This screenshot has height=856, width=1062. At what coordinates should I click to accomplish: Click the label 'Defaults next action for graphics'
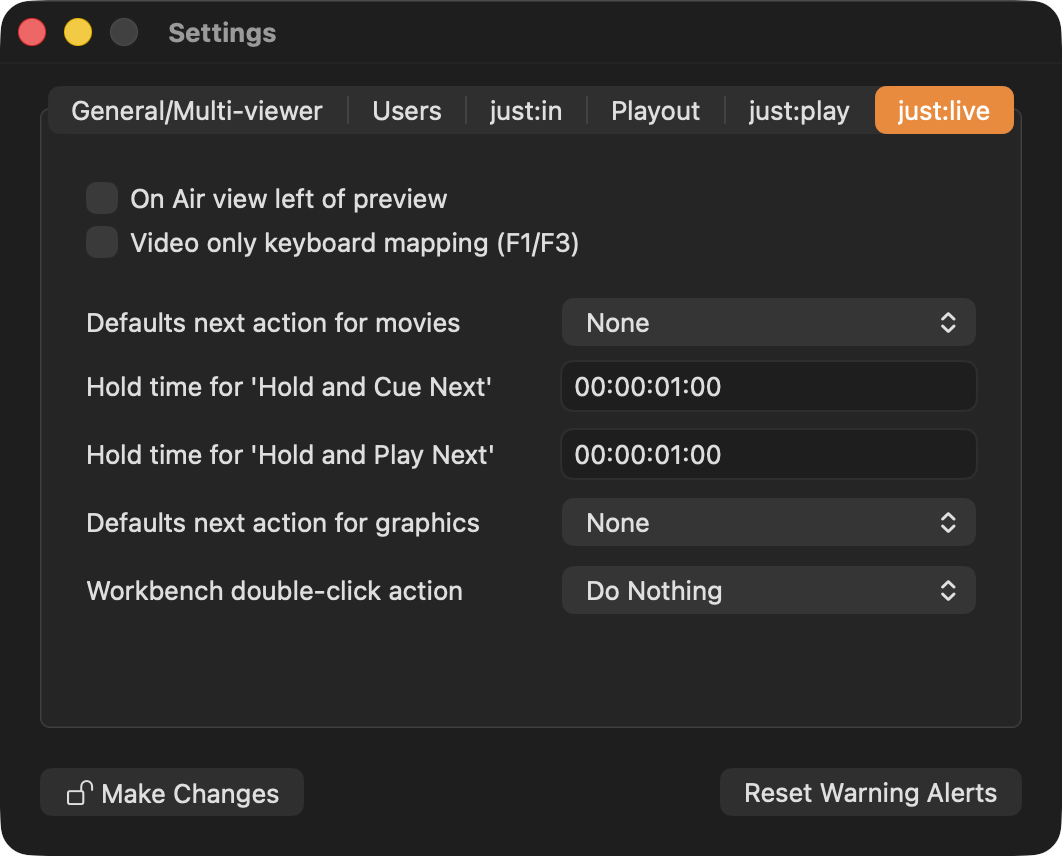(x=283, y=523)
